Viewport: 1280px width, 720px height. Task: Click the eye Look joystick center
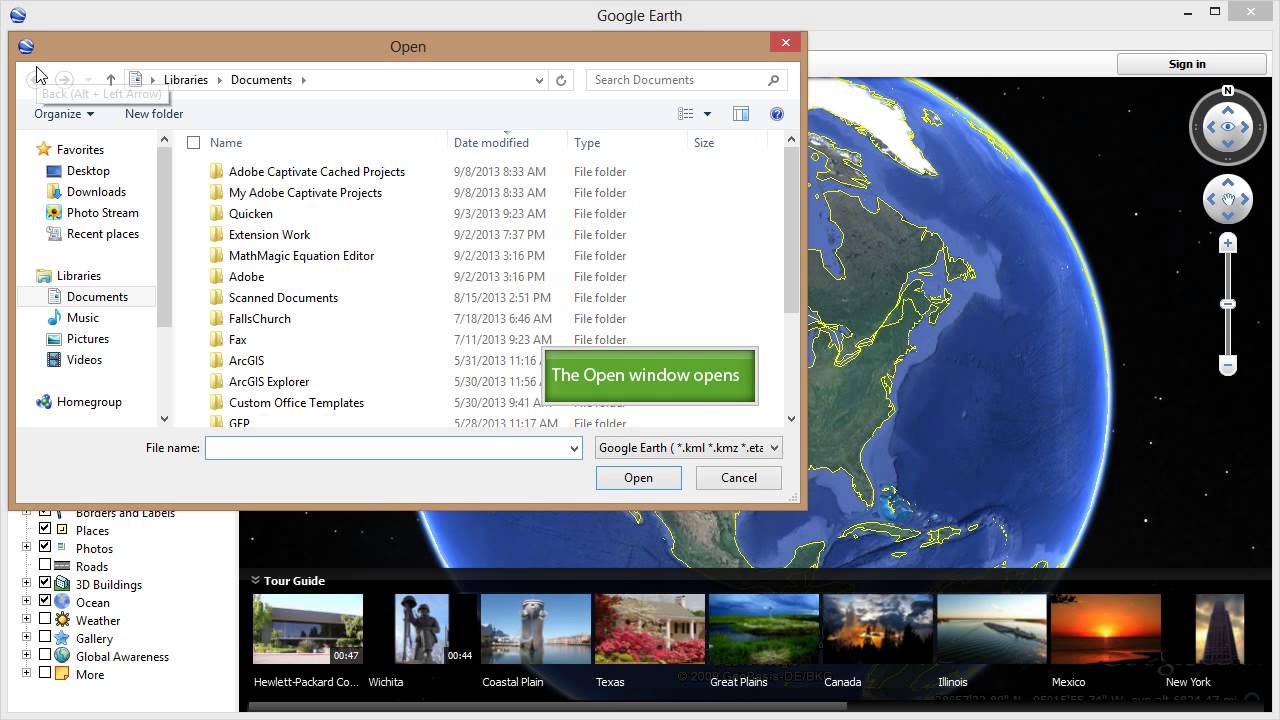click(1228, 127)
